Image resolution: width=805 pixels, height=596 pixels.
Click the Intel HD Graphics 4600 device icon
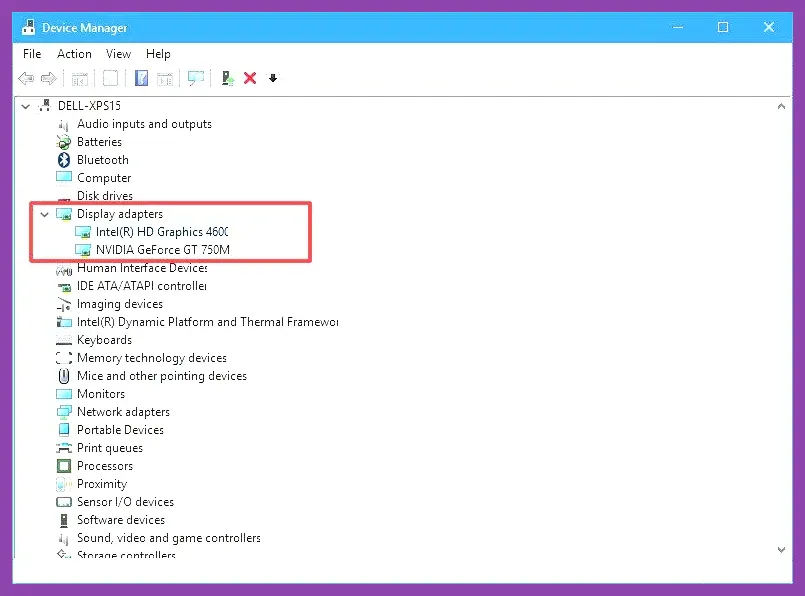click(83, 232)
